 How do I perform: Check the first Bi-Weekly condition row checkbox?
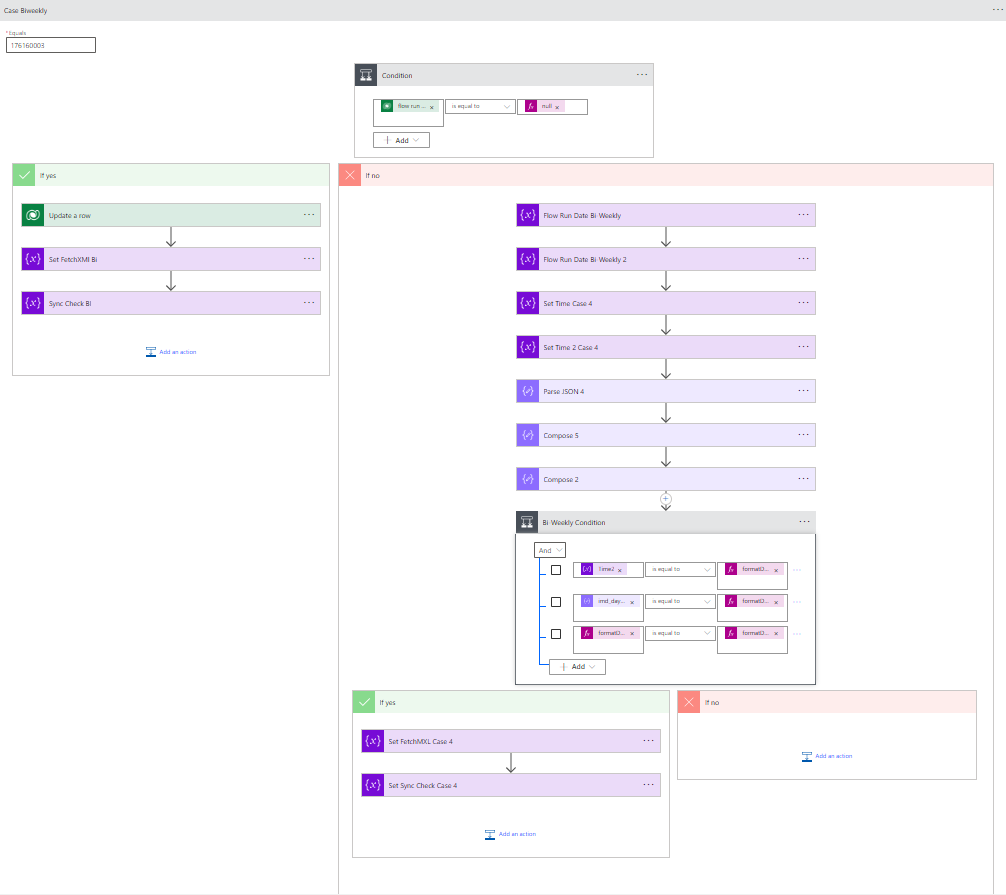556,570
